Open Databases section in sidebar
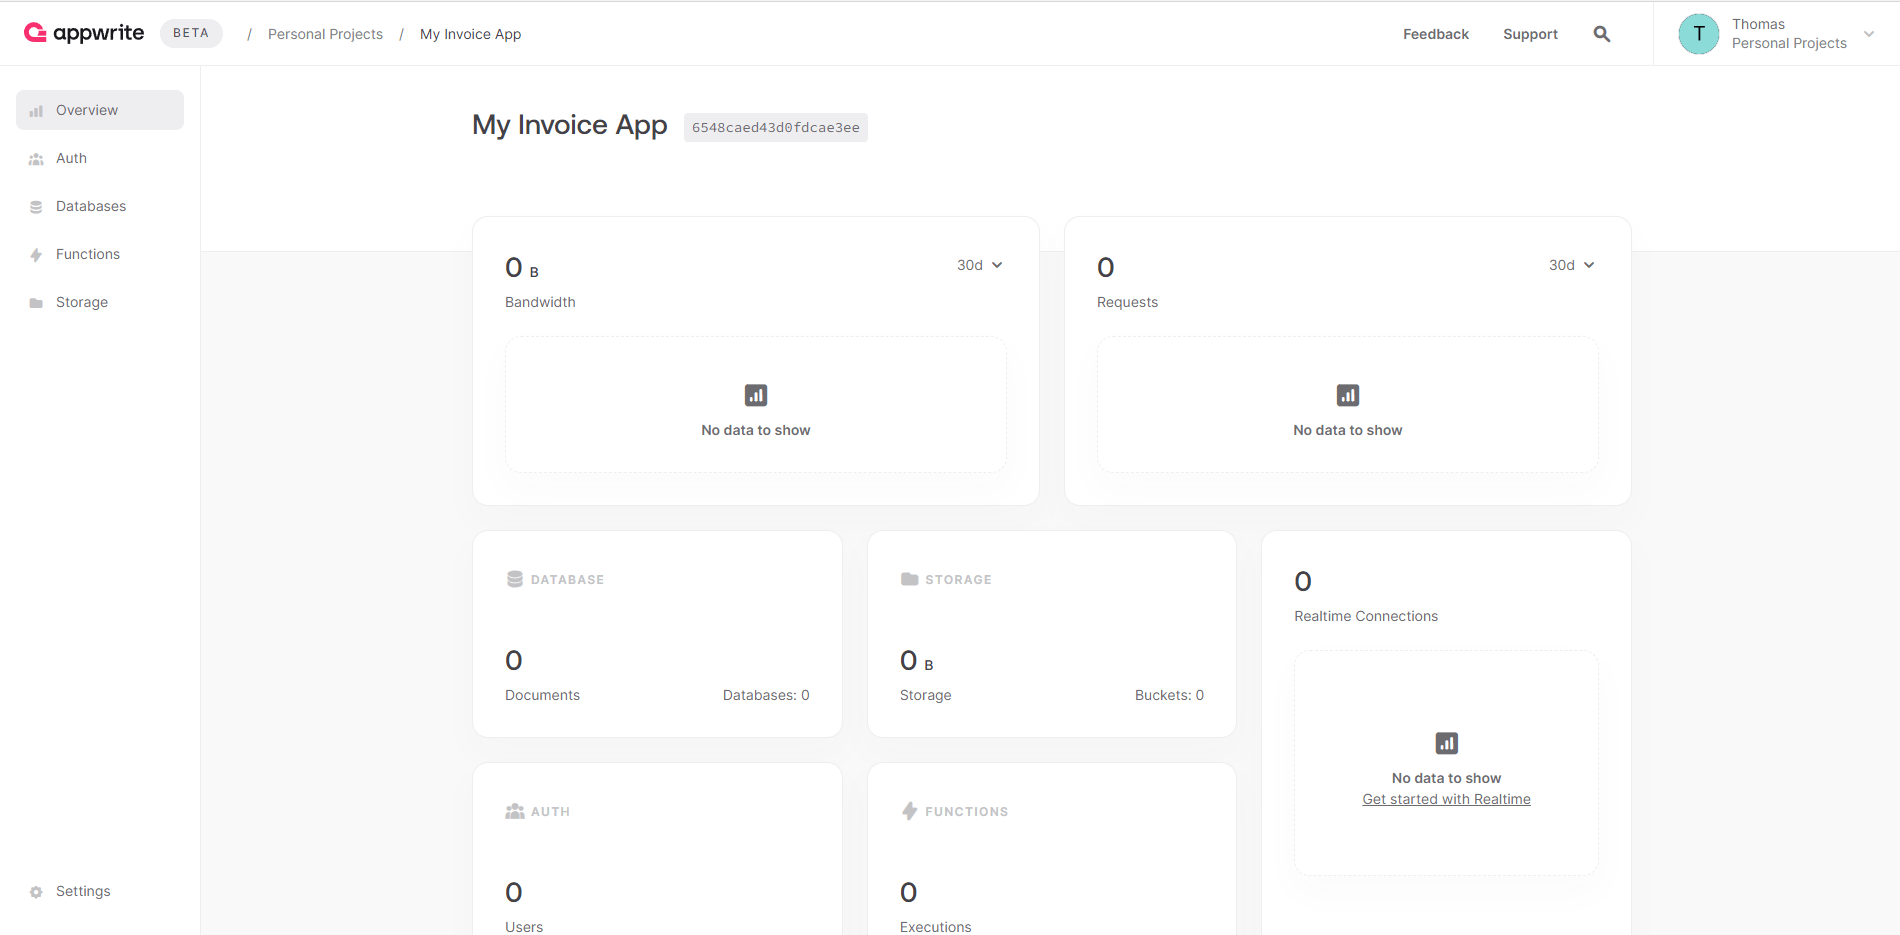This screenshot has width=1900, height=935. click(x=100, y=206)
